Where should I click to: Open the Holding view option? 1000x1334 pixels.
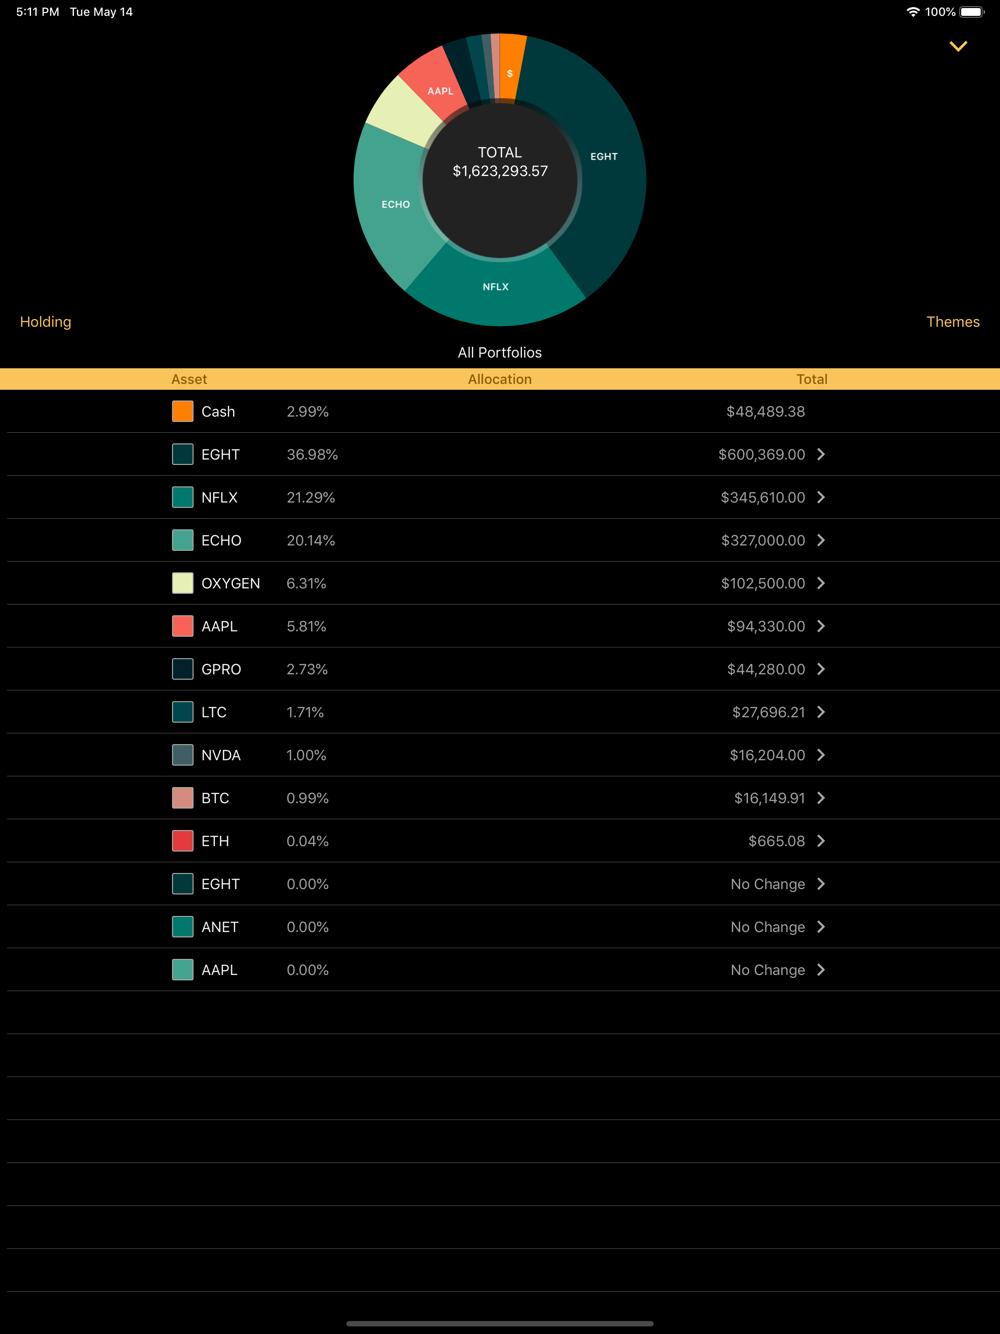pos(46,322)
